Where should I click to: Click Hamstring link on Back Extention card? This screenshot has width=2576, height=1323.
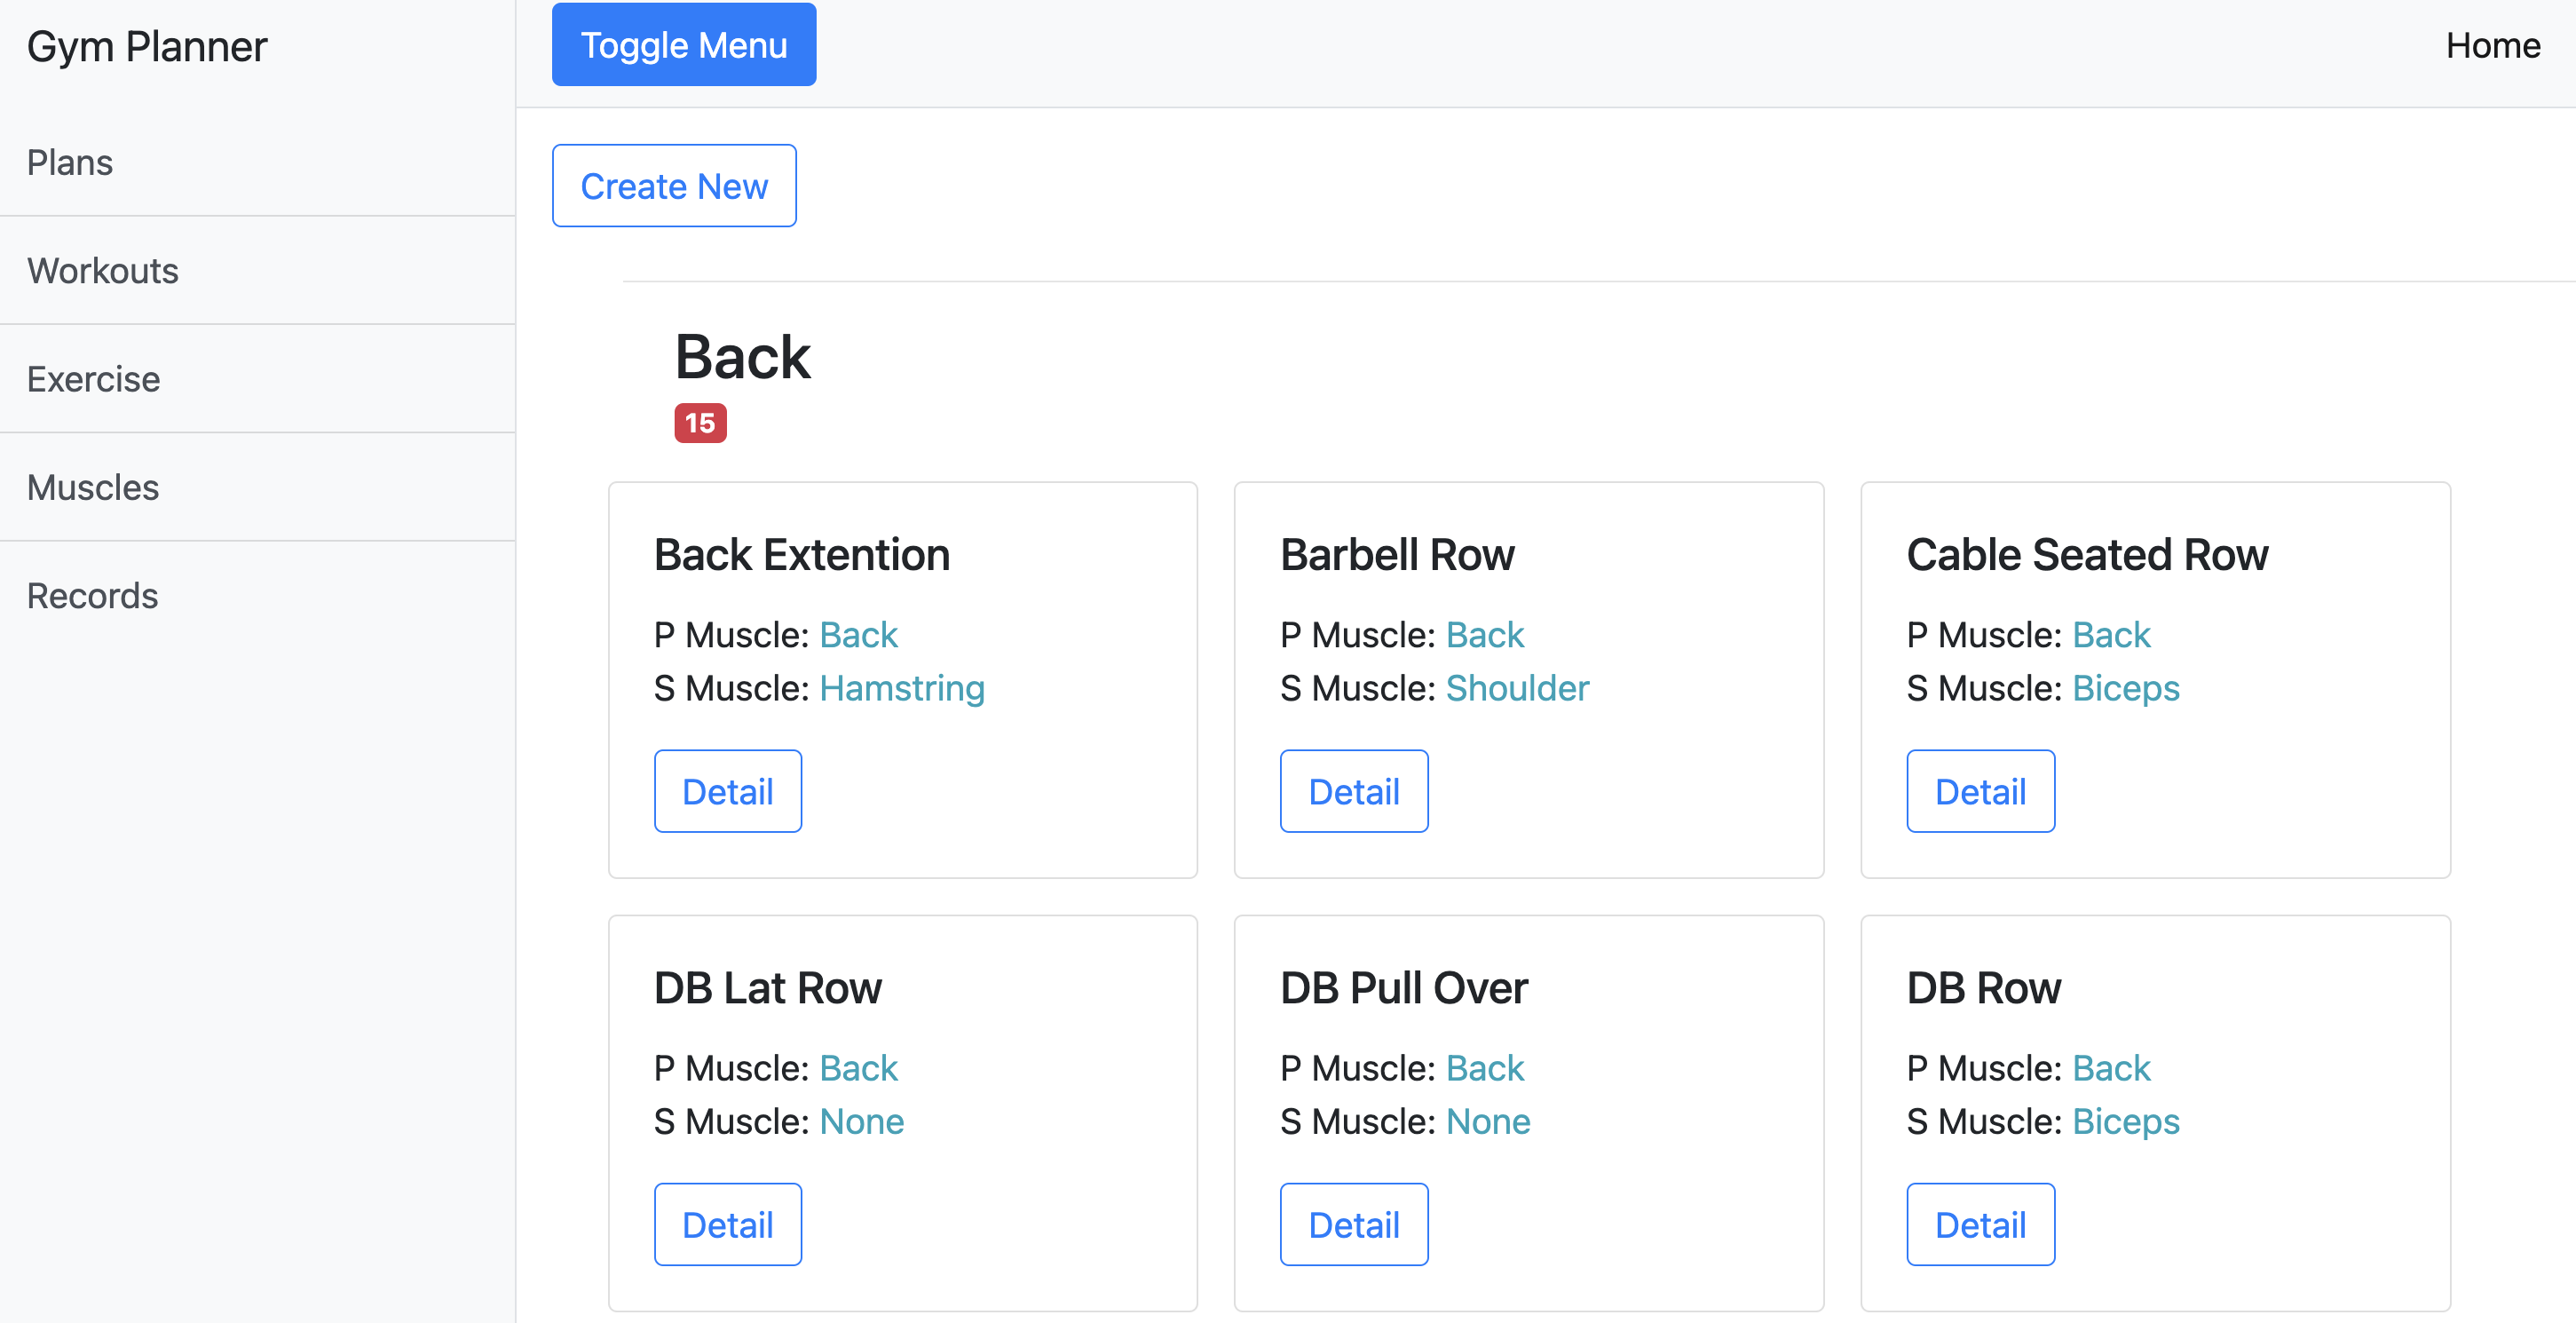click(x=901, y=688)
